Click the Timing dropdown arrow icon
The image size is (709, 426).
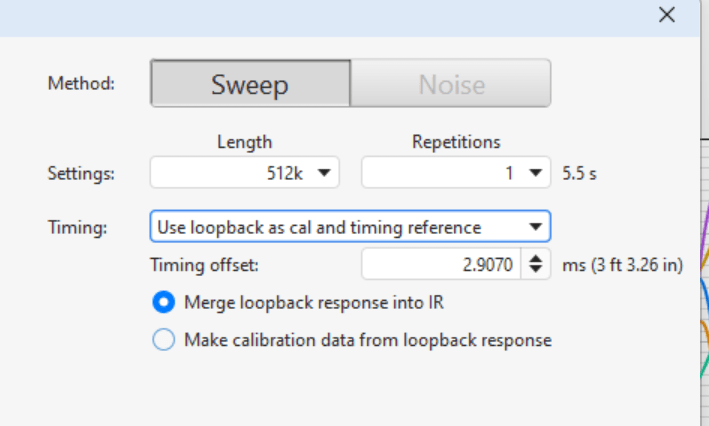point(535,227)
